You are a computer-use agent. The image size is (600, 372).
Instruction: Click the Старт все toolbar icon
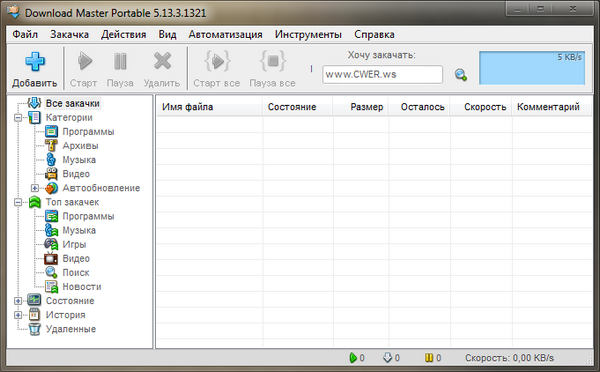point(217,61)
